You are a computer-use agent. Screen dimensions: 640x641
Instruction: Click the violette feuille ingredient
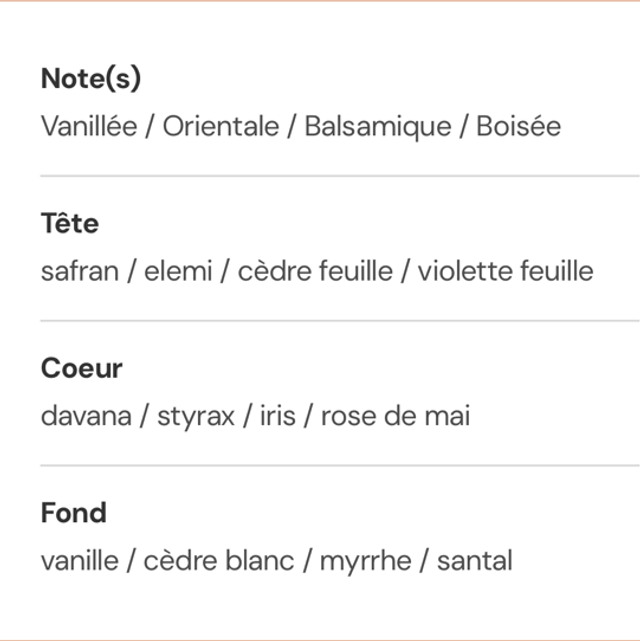point(505,271)
